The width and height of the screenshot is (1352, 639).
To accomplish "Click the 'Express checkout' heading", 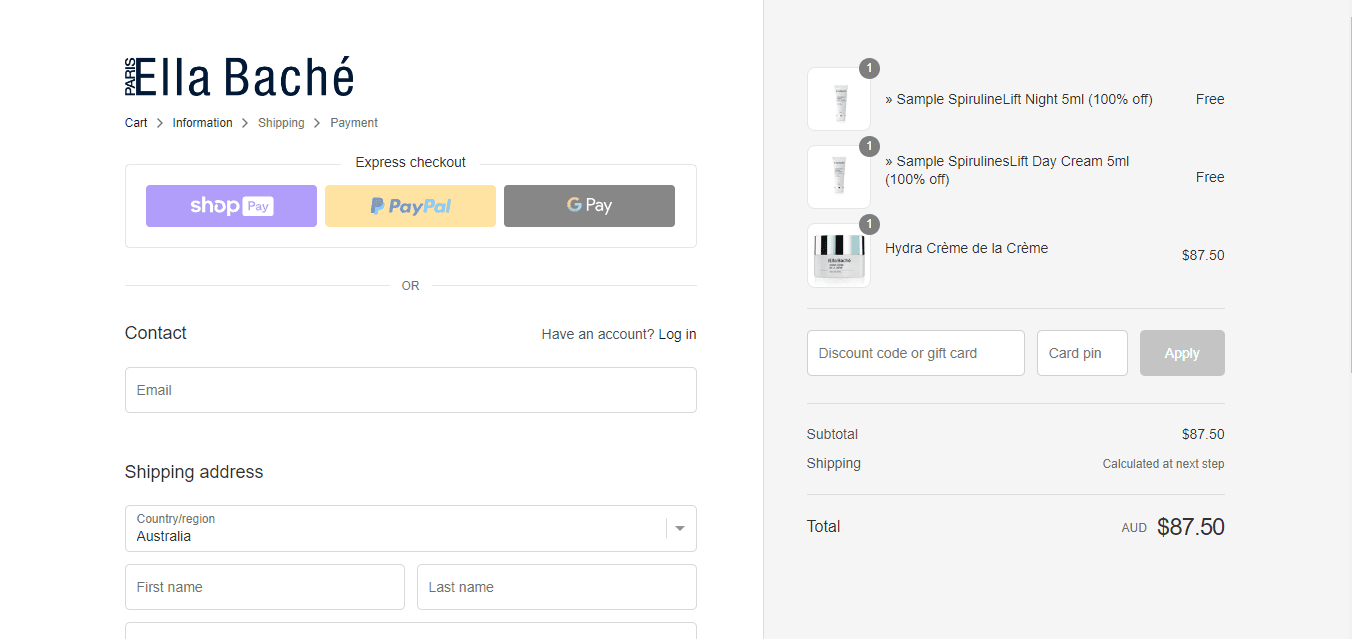I will 410,162.
